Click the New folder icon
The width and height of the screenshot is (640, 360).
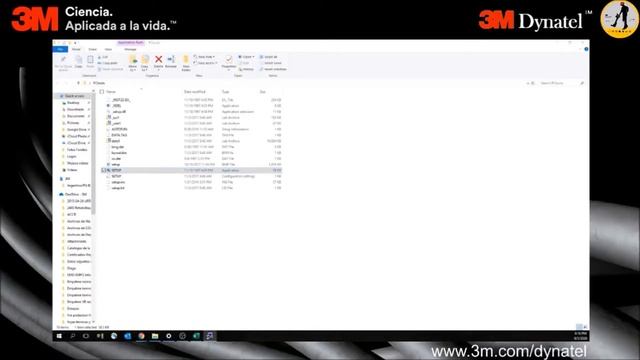(x=186, y=60)
